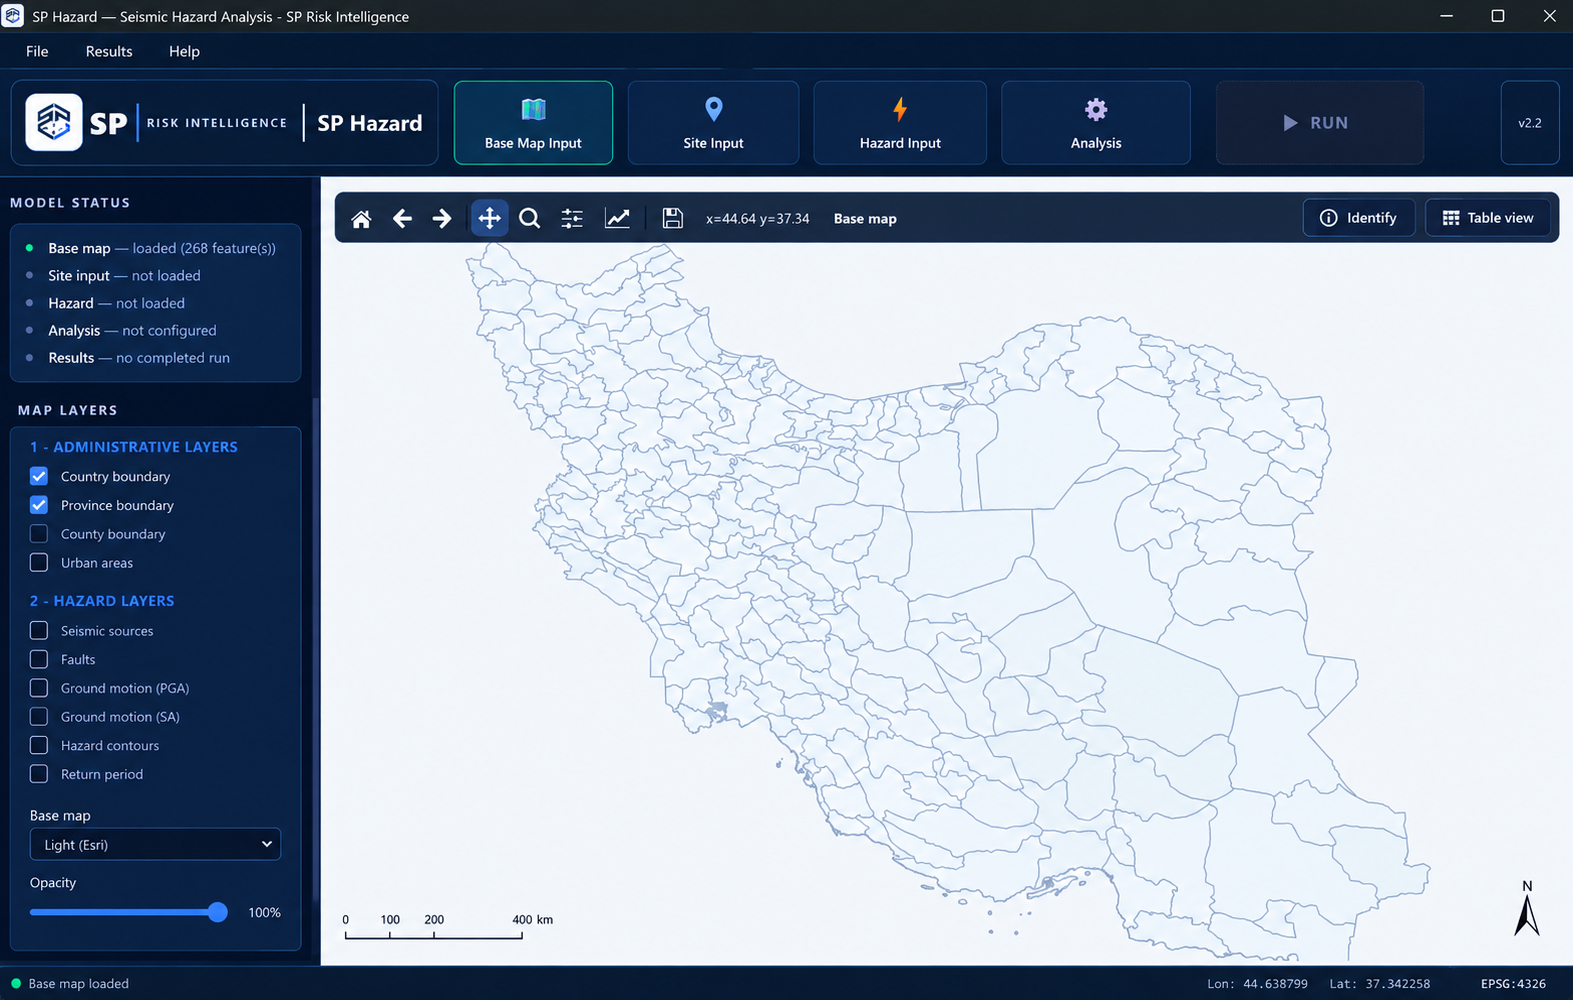Viewport: 1573px width, 1000px height.
Task: Open the Results menu
Action: point(109,51)
